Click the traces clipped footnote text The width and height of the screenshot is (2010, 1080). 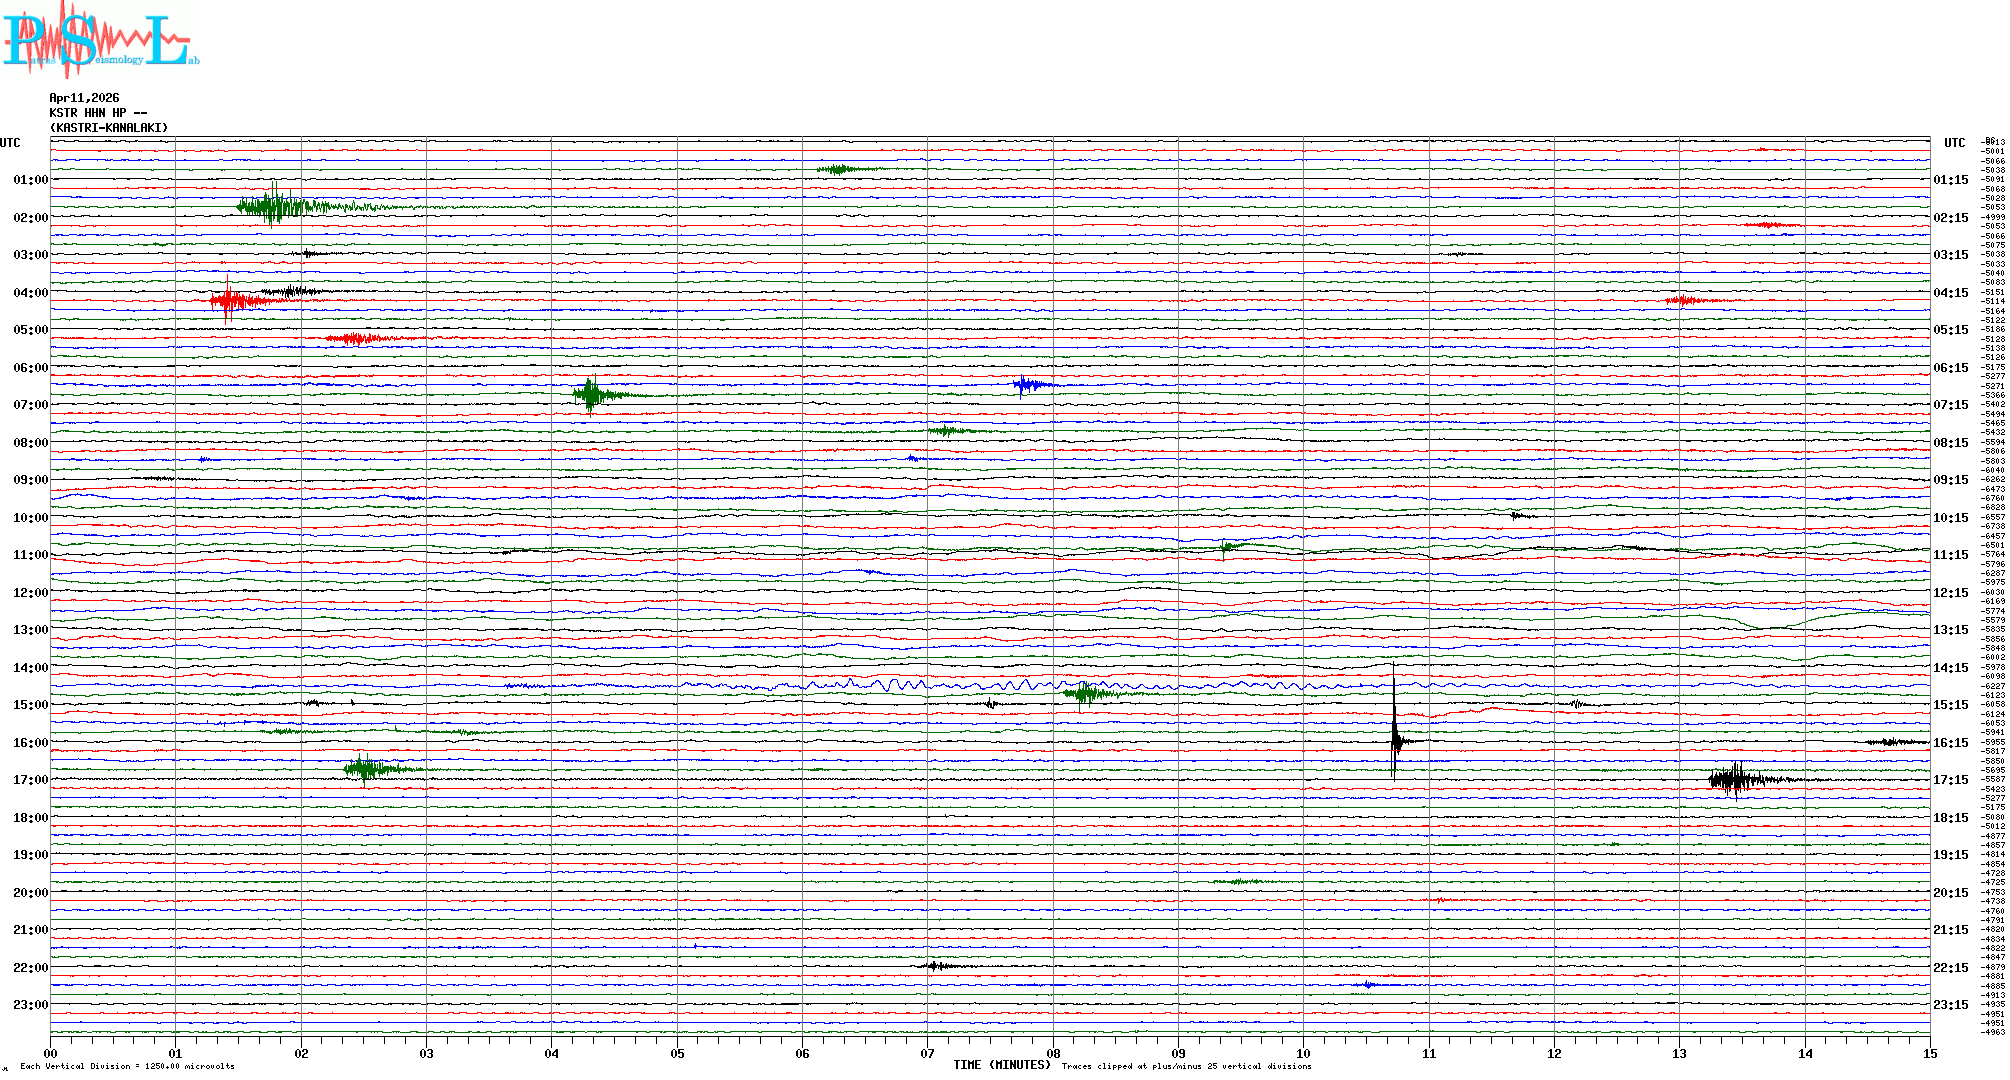click(1186, 1066)
